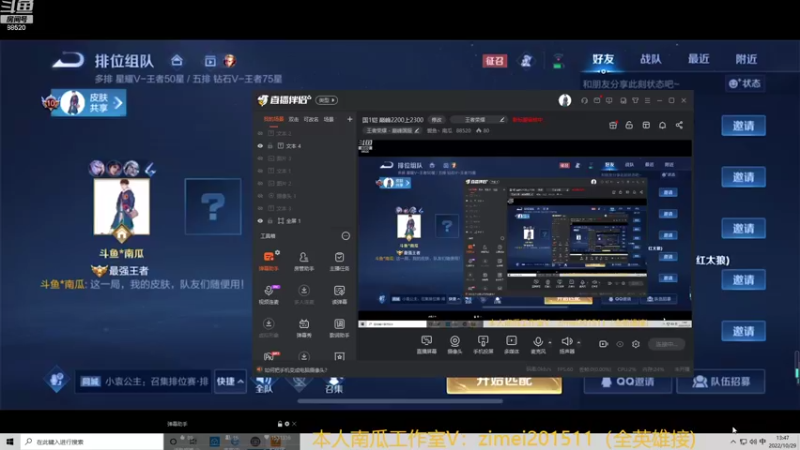Click the headset support icon in the title bar
Screen dimensions: 800x450
584,101
